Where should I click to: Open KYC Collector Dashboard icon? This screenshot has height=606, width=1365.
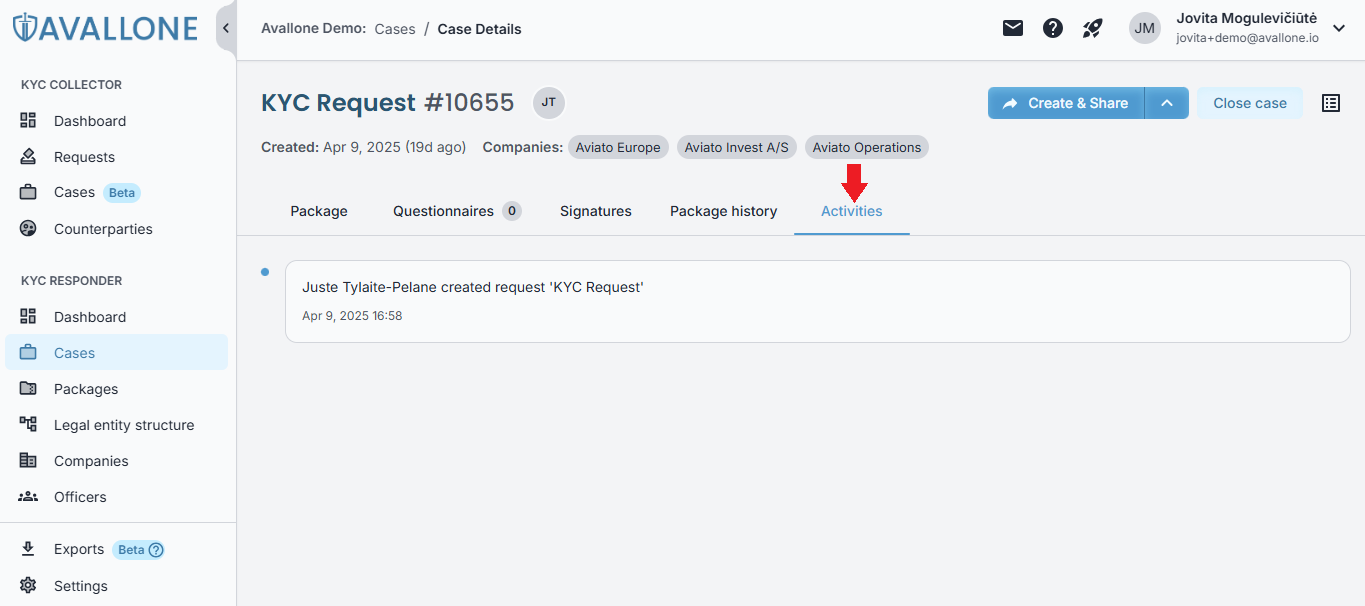(x=28, y=121)
